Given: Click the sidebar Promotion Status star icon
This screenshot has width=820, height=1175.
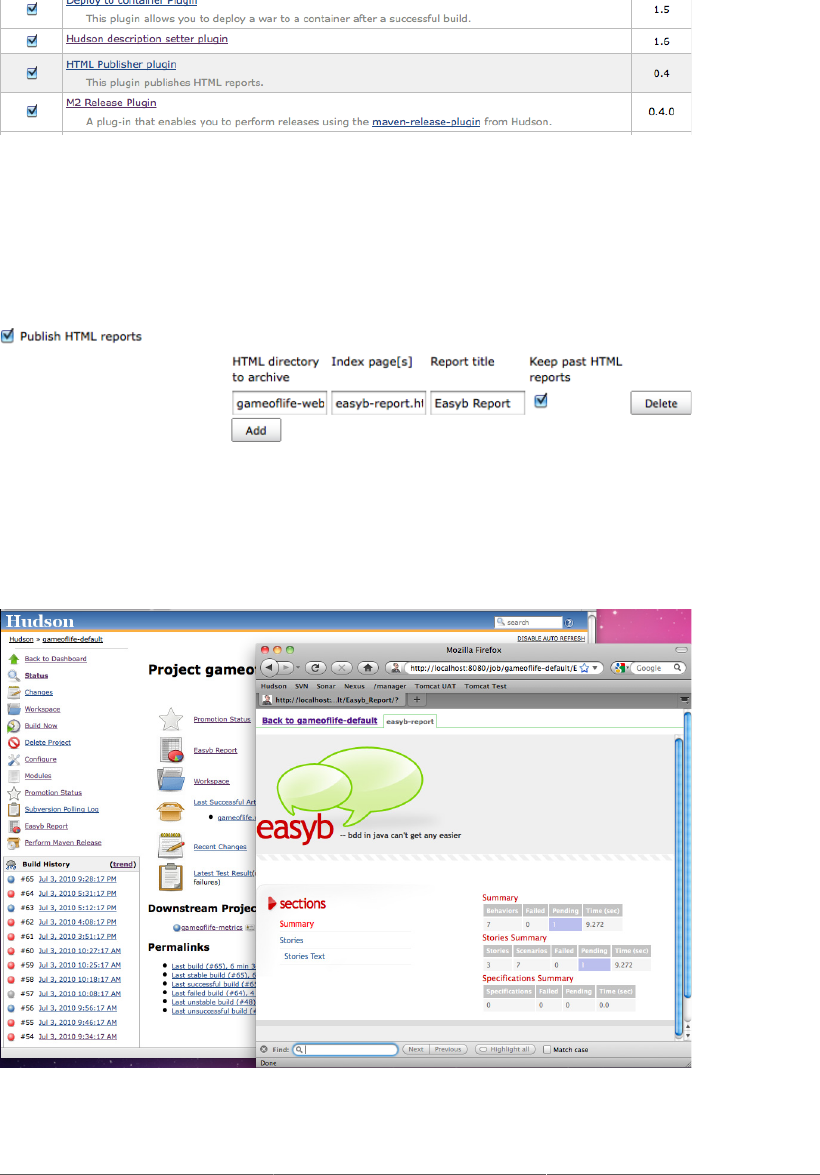Looking at the screenshot, I should (x=13, y=793).
